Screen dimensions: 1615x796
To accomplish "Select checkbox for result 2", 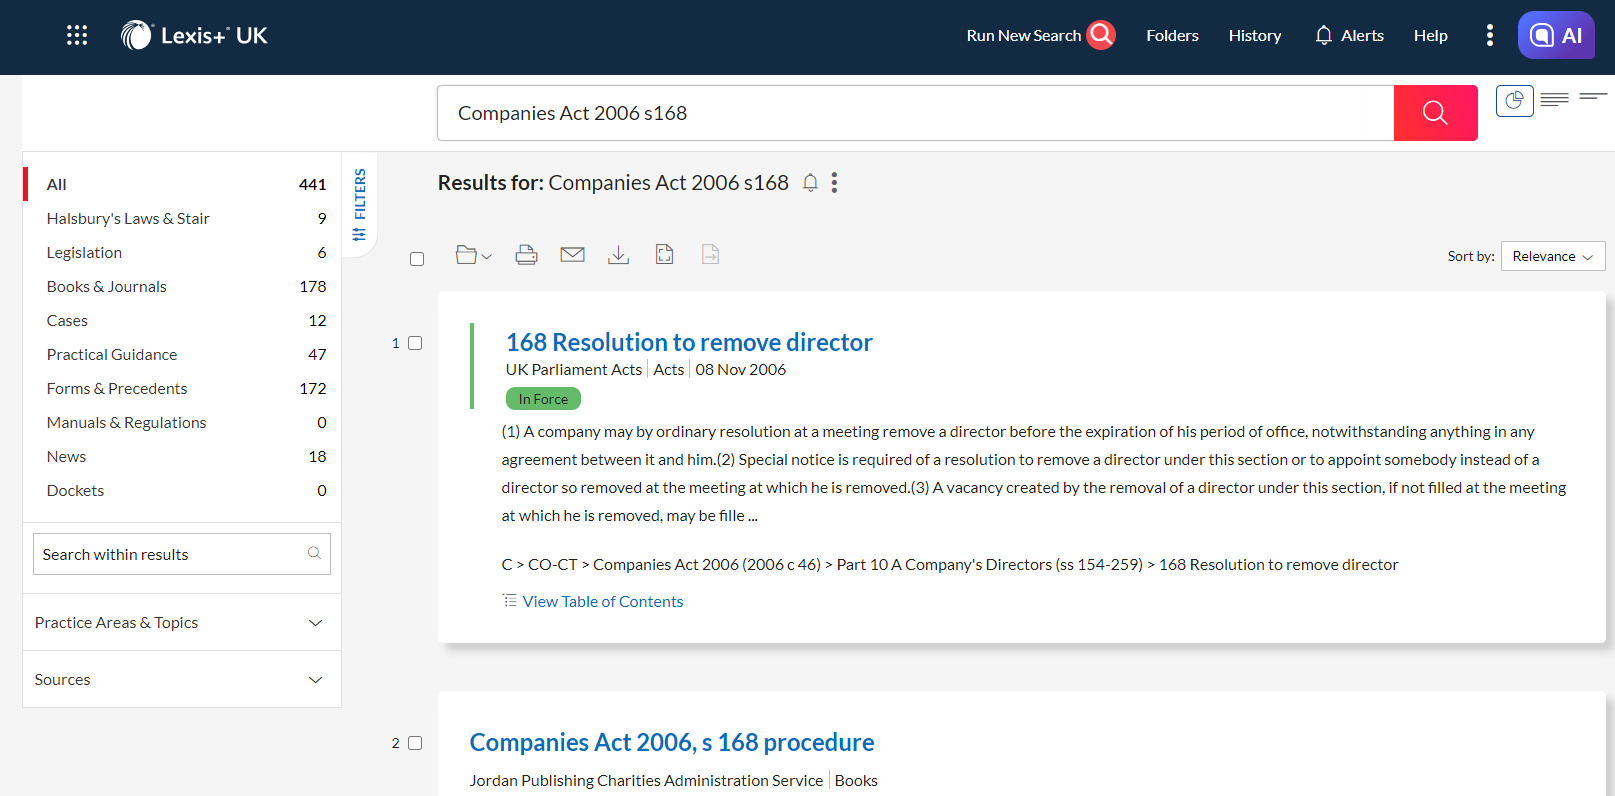I will 415,743.
